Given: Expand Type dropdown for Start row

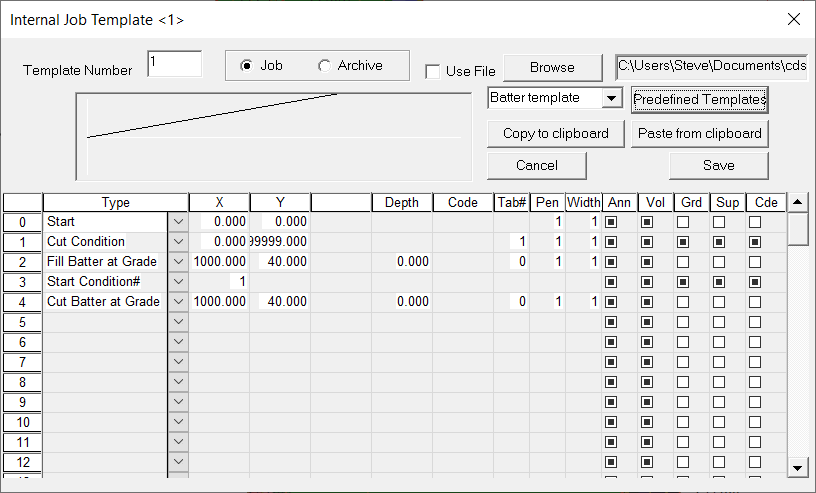Looking at the screenshot, I should click(178, 221).
